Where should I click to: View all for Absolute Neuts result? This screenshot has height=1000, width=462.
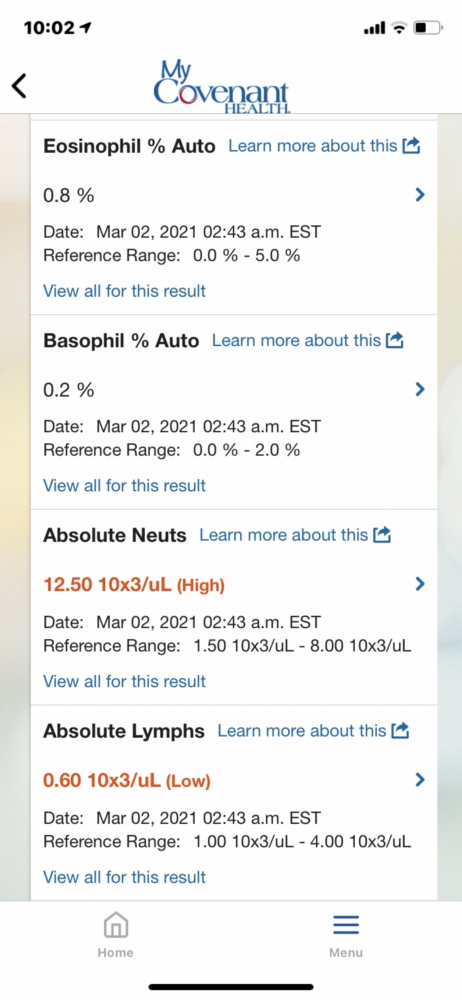(x=124, y=681)
